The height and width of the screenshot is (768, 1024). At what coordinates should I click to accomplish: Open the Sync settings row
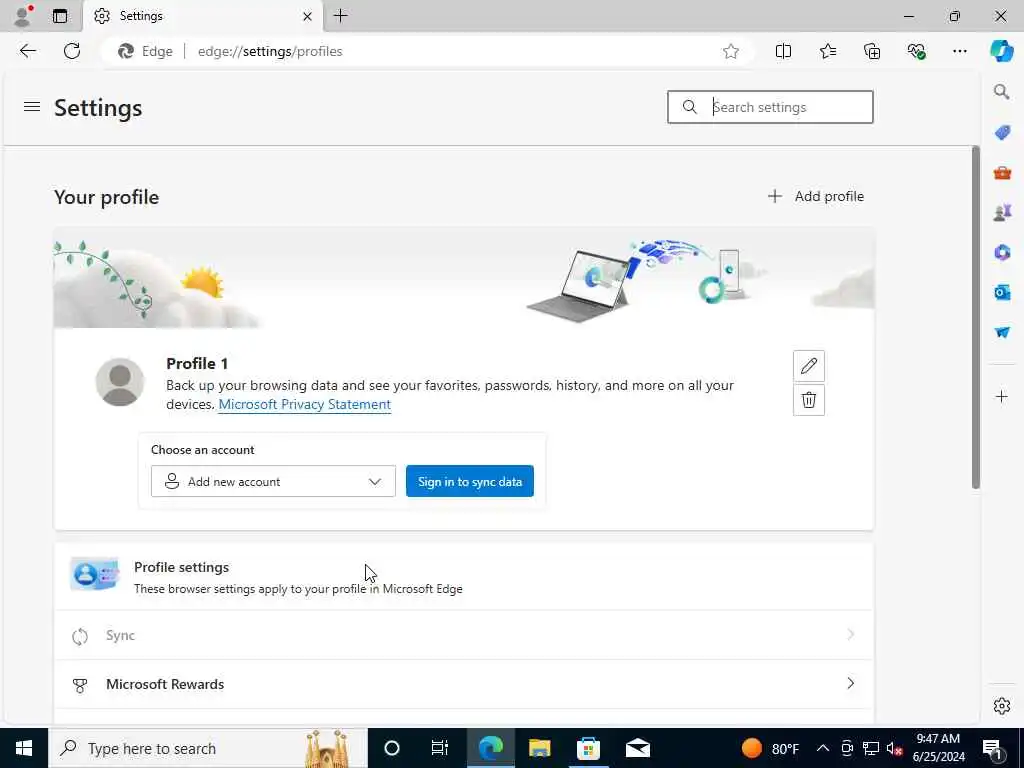[x=464, y=635]
